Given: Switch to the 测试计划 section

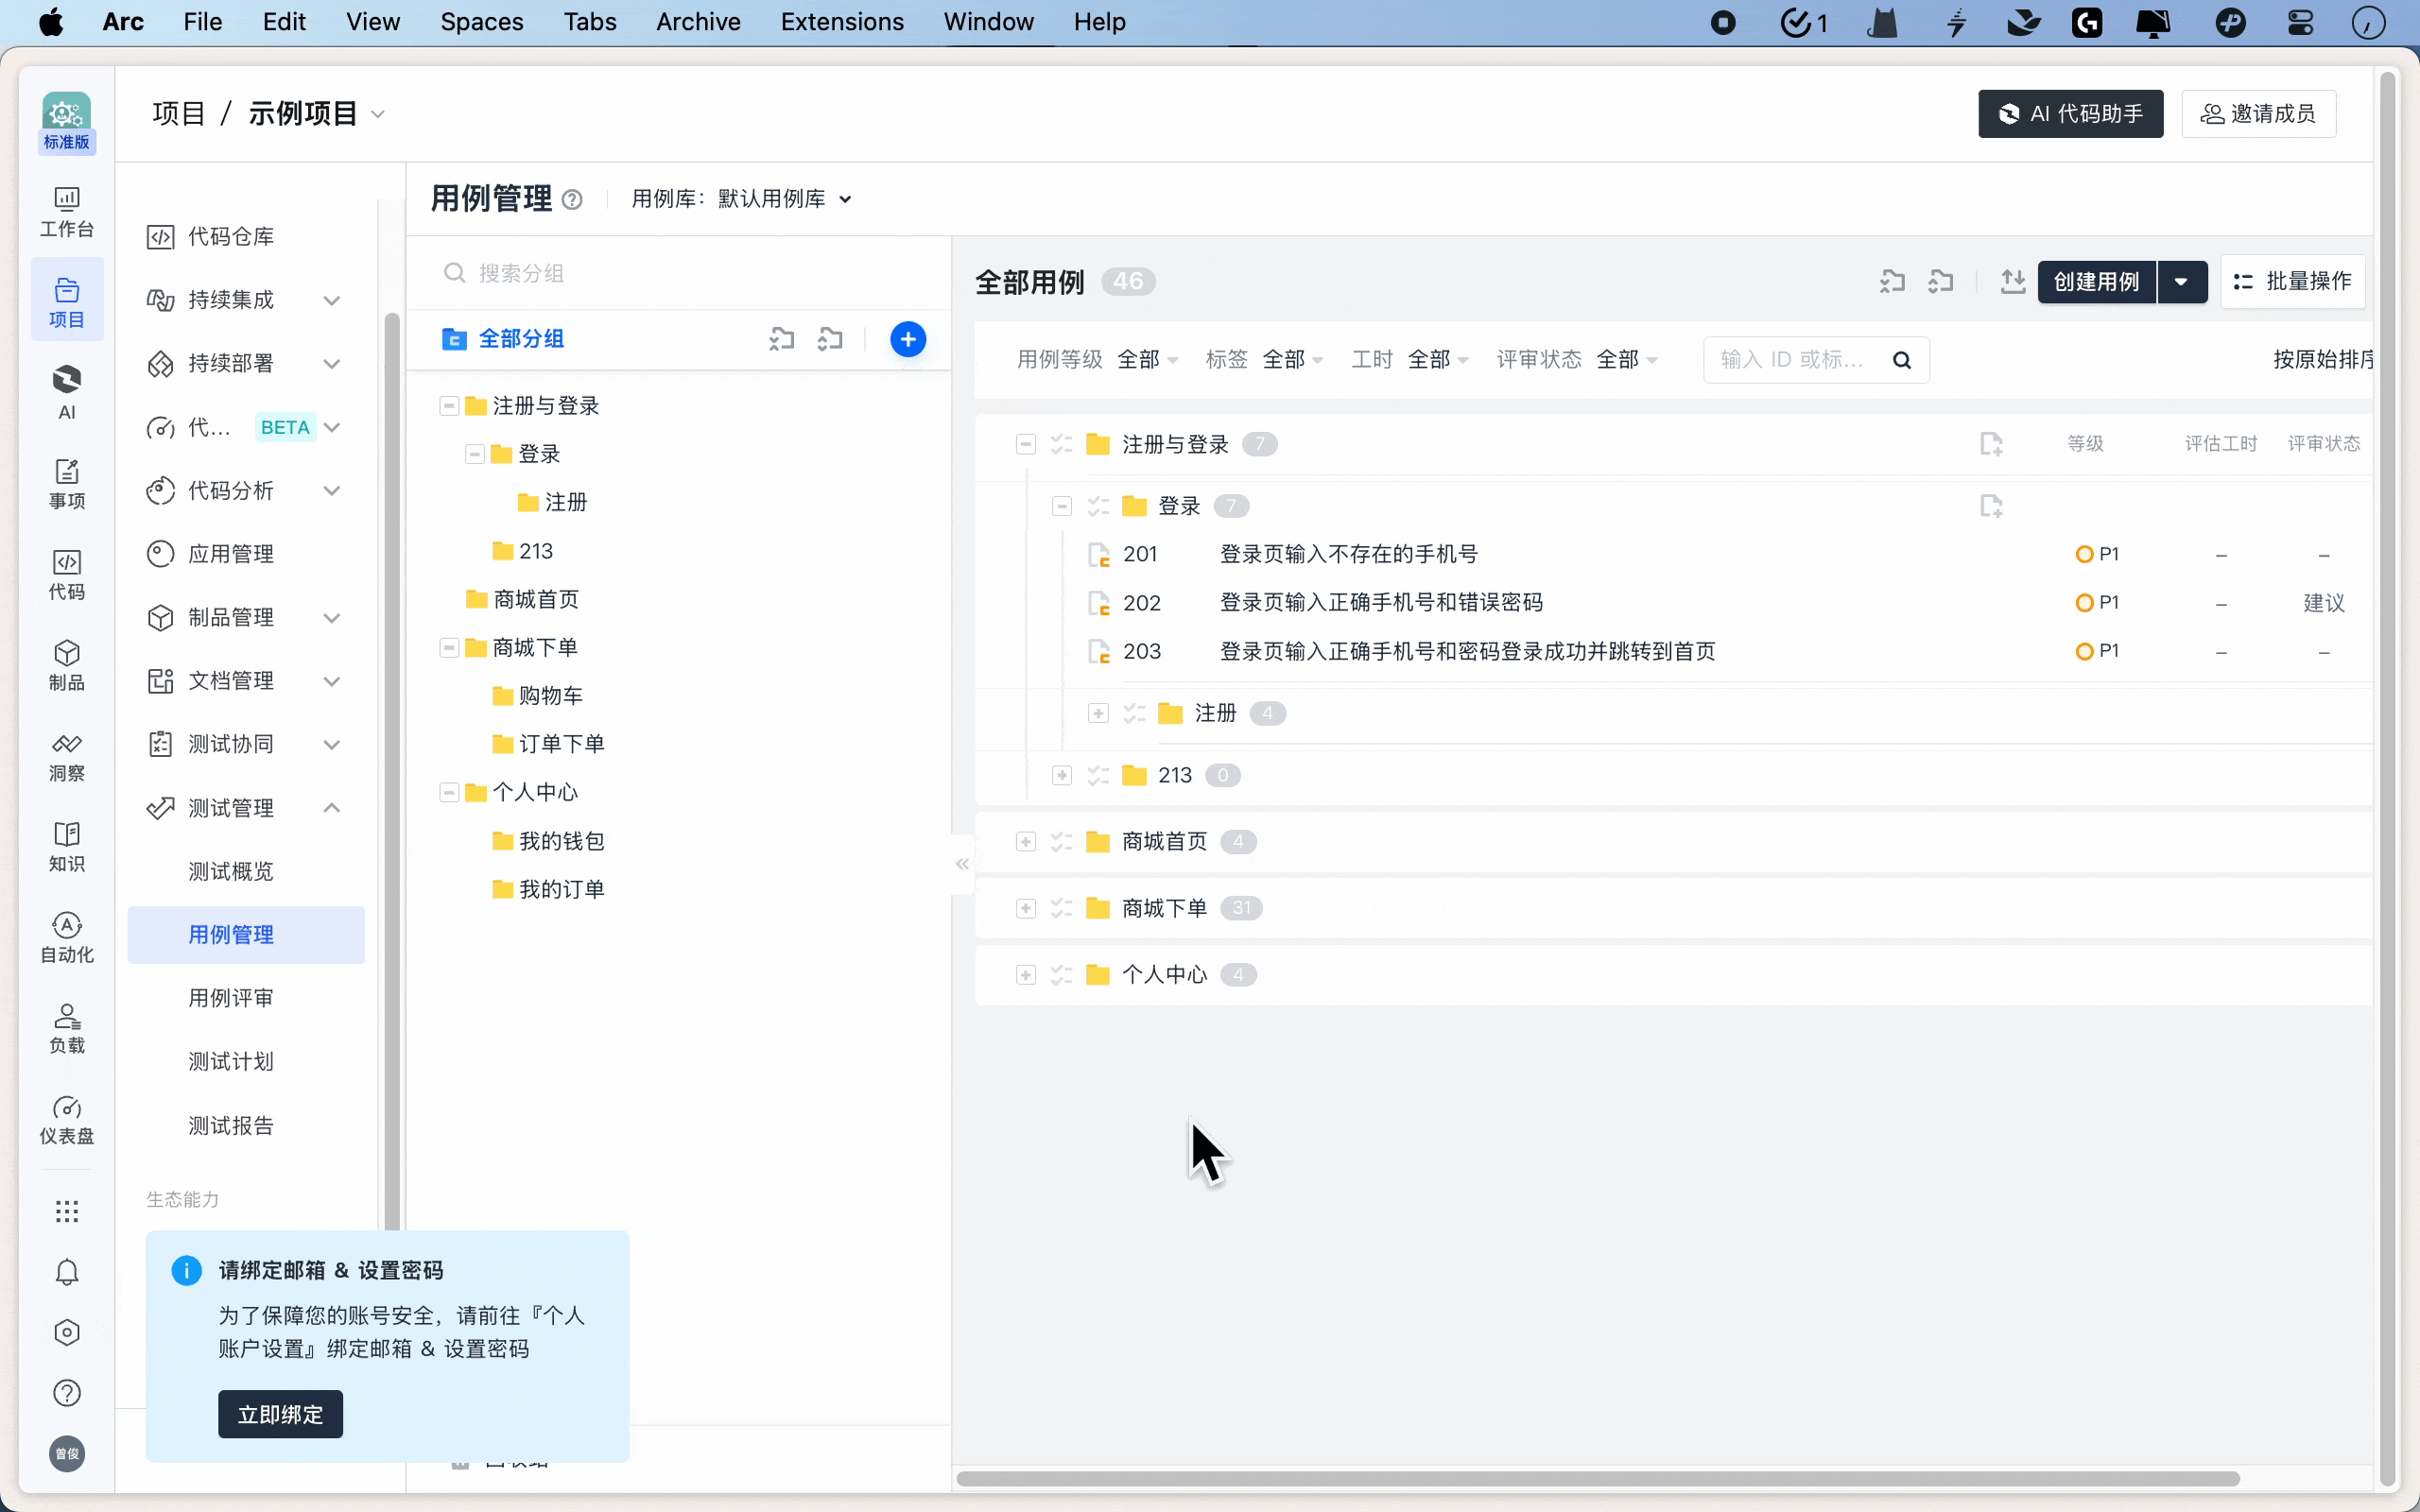Looking at the screenshot, I should pos(230,1061).
